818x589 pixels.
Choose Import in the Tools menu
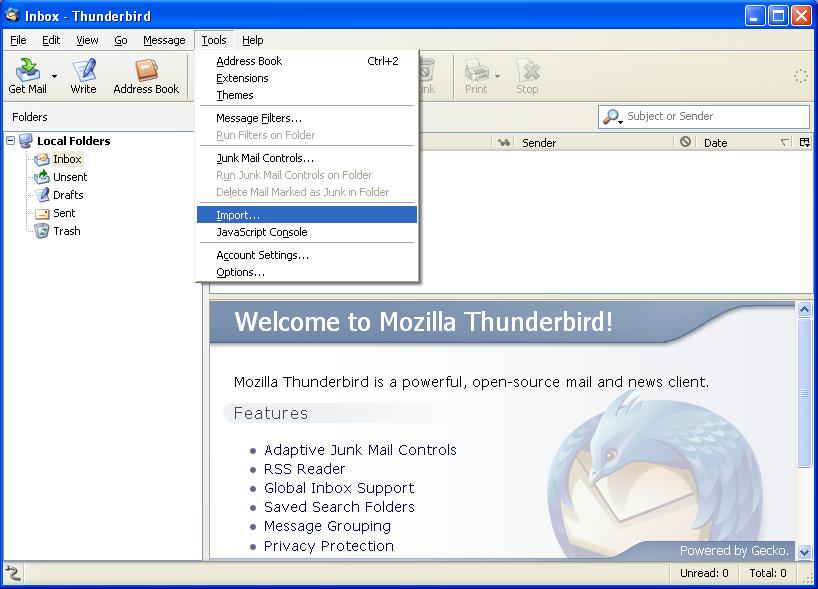tap(307, 215)
